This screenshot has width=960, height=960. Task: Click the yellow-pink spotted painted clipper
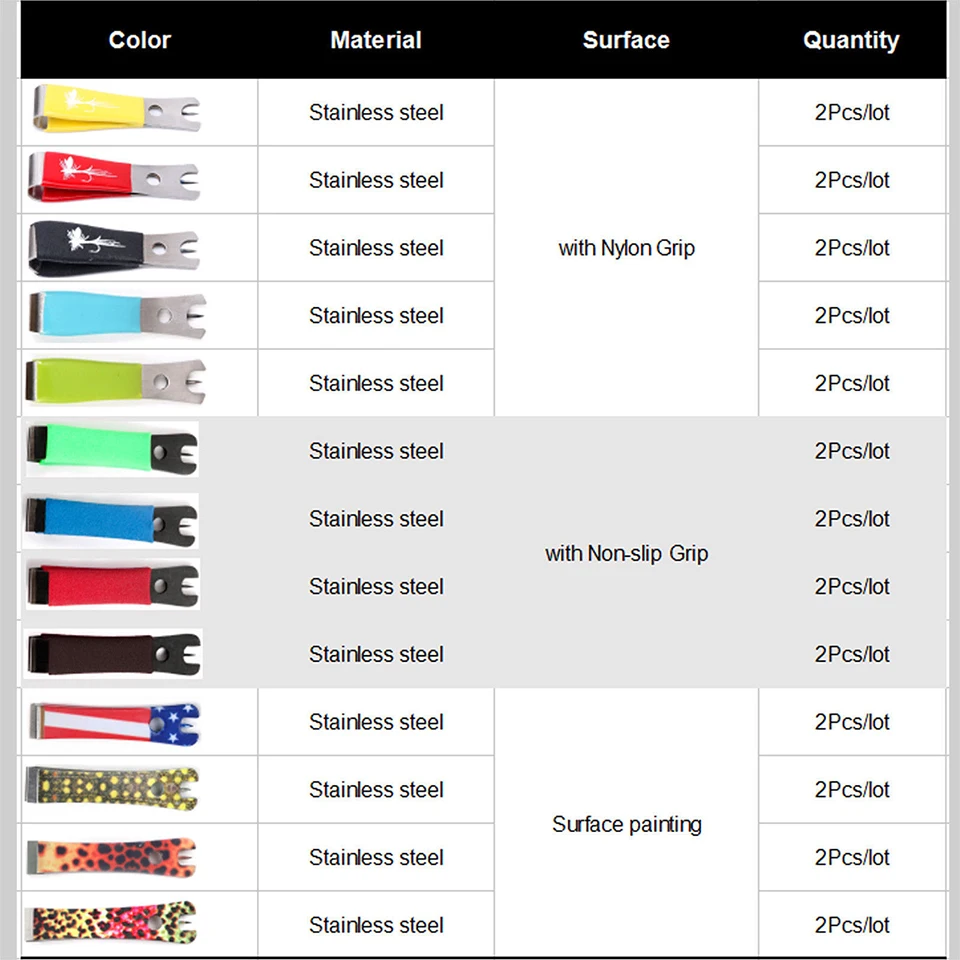click(x=111, y=923)
